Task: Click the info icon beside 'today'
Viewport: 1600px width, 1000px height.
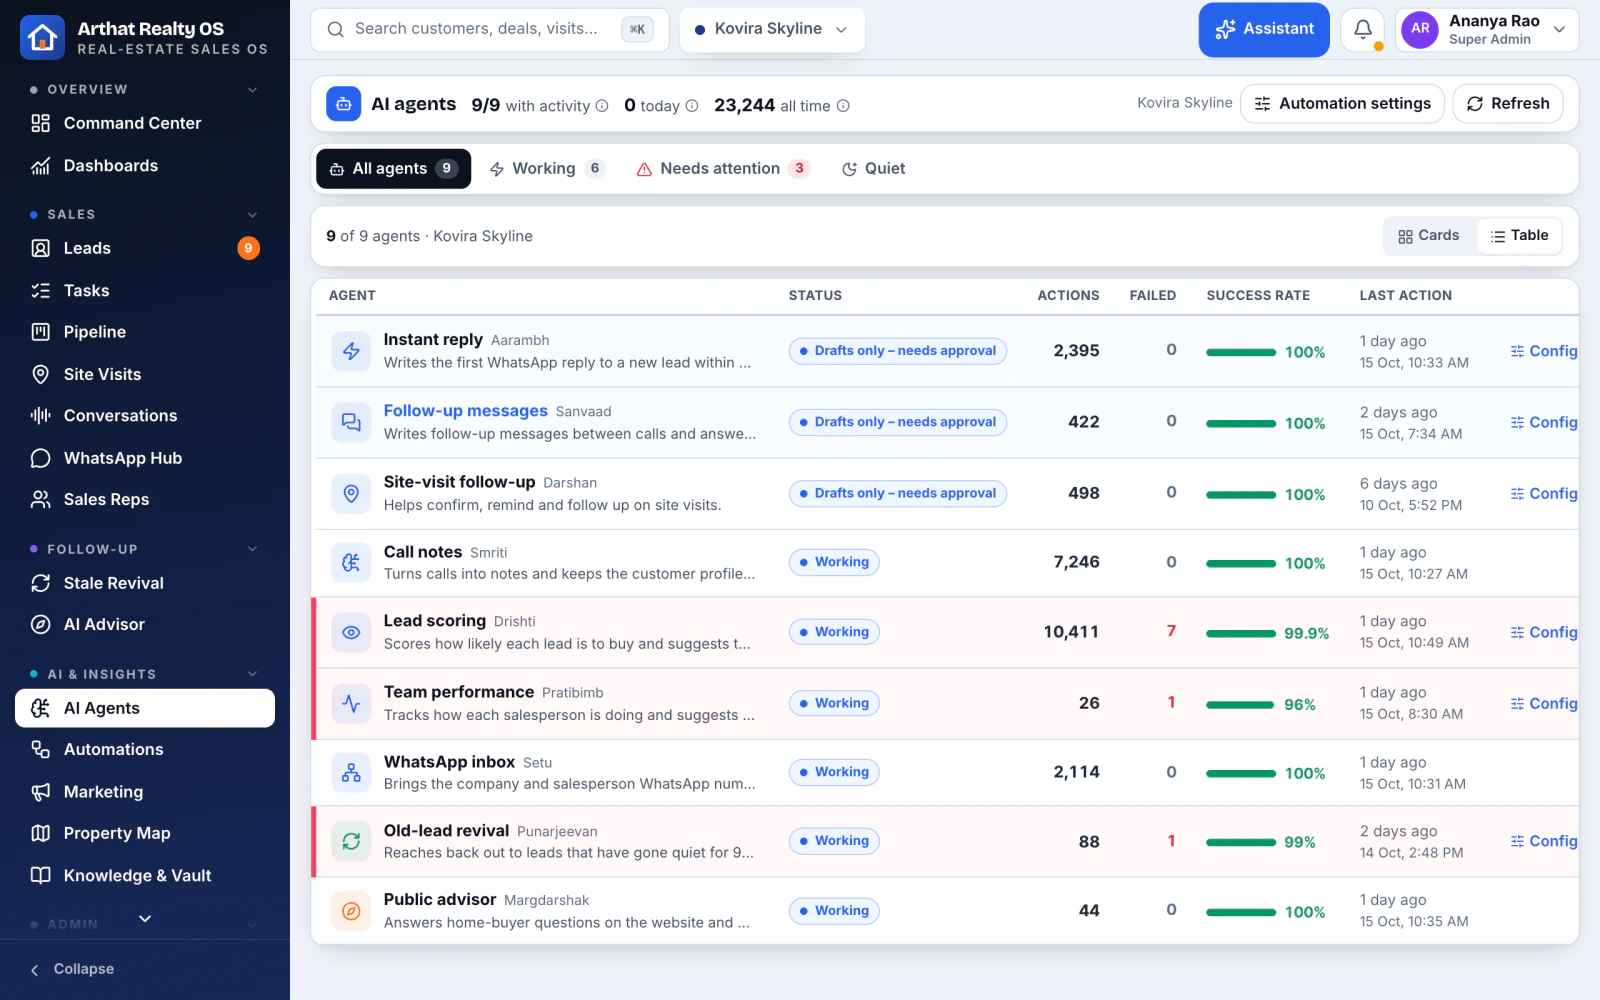Action: click(692, 106)
